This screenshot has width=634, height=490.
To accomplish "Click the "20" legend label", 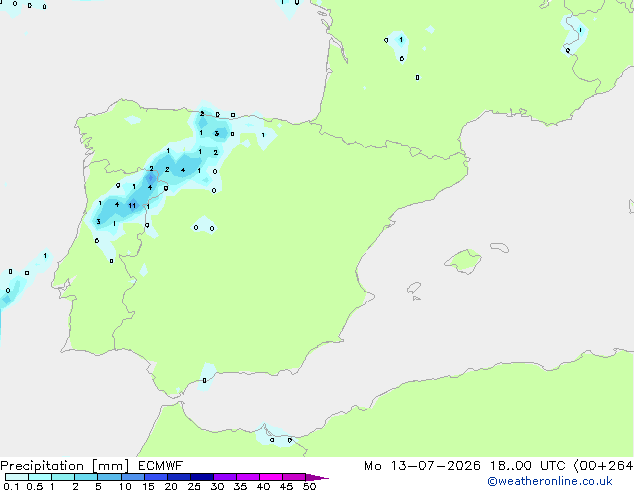I will point(171,486).
